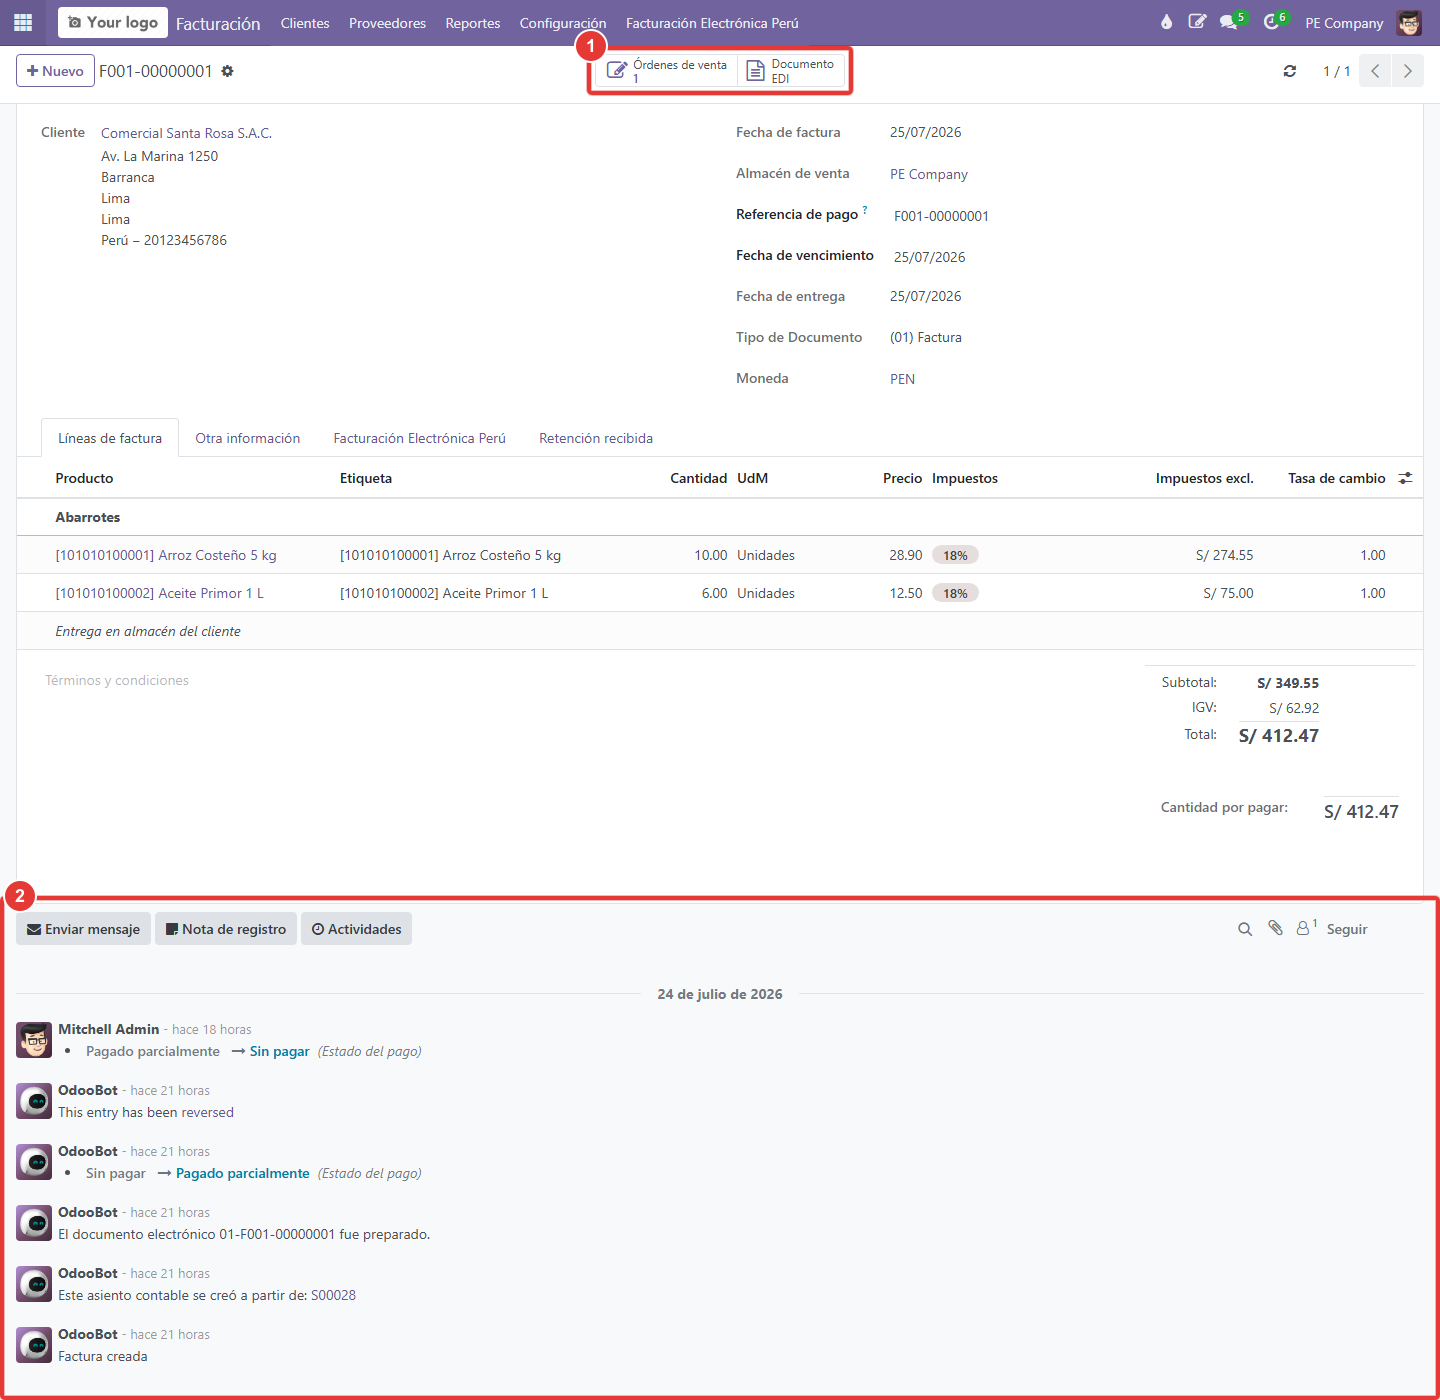Switch to the Otra información tab

point(248,438)
